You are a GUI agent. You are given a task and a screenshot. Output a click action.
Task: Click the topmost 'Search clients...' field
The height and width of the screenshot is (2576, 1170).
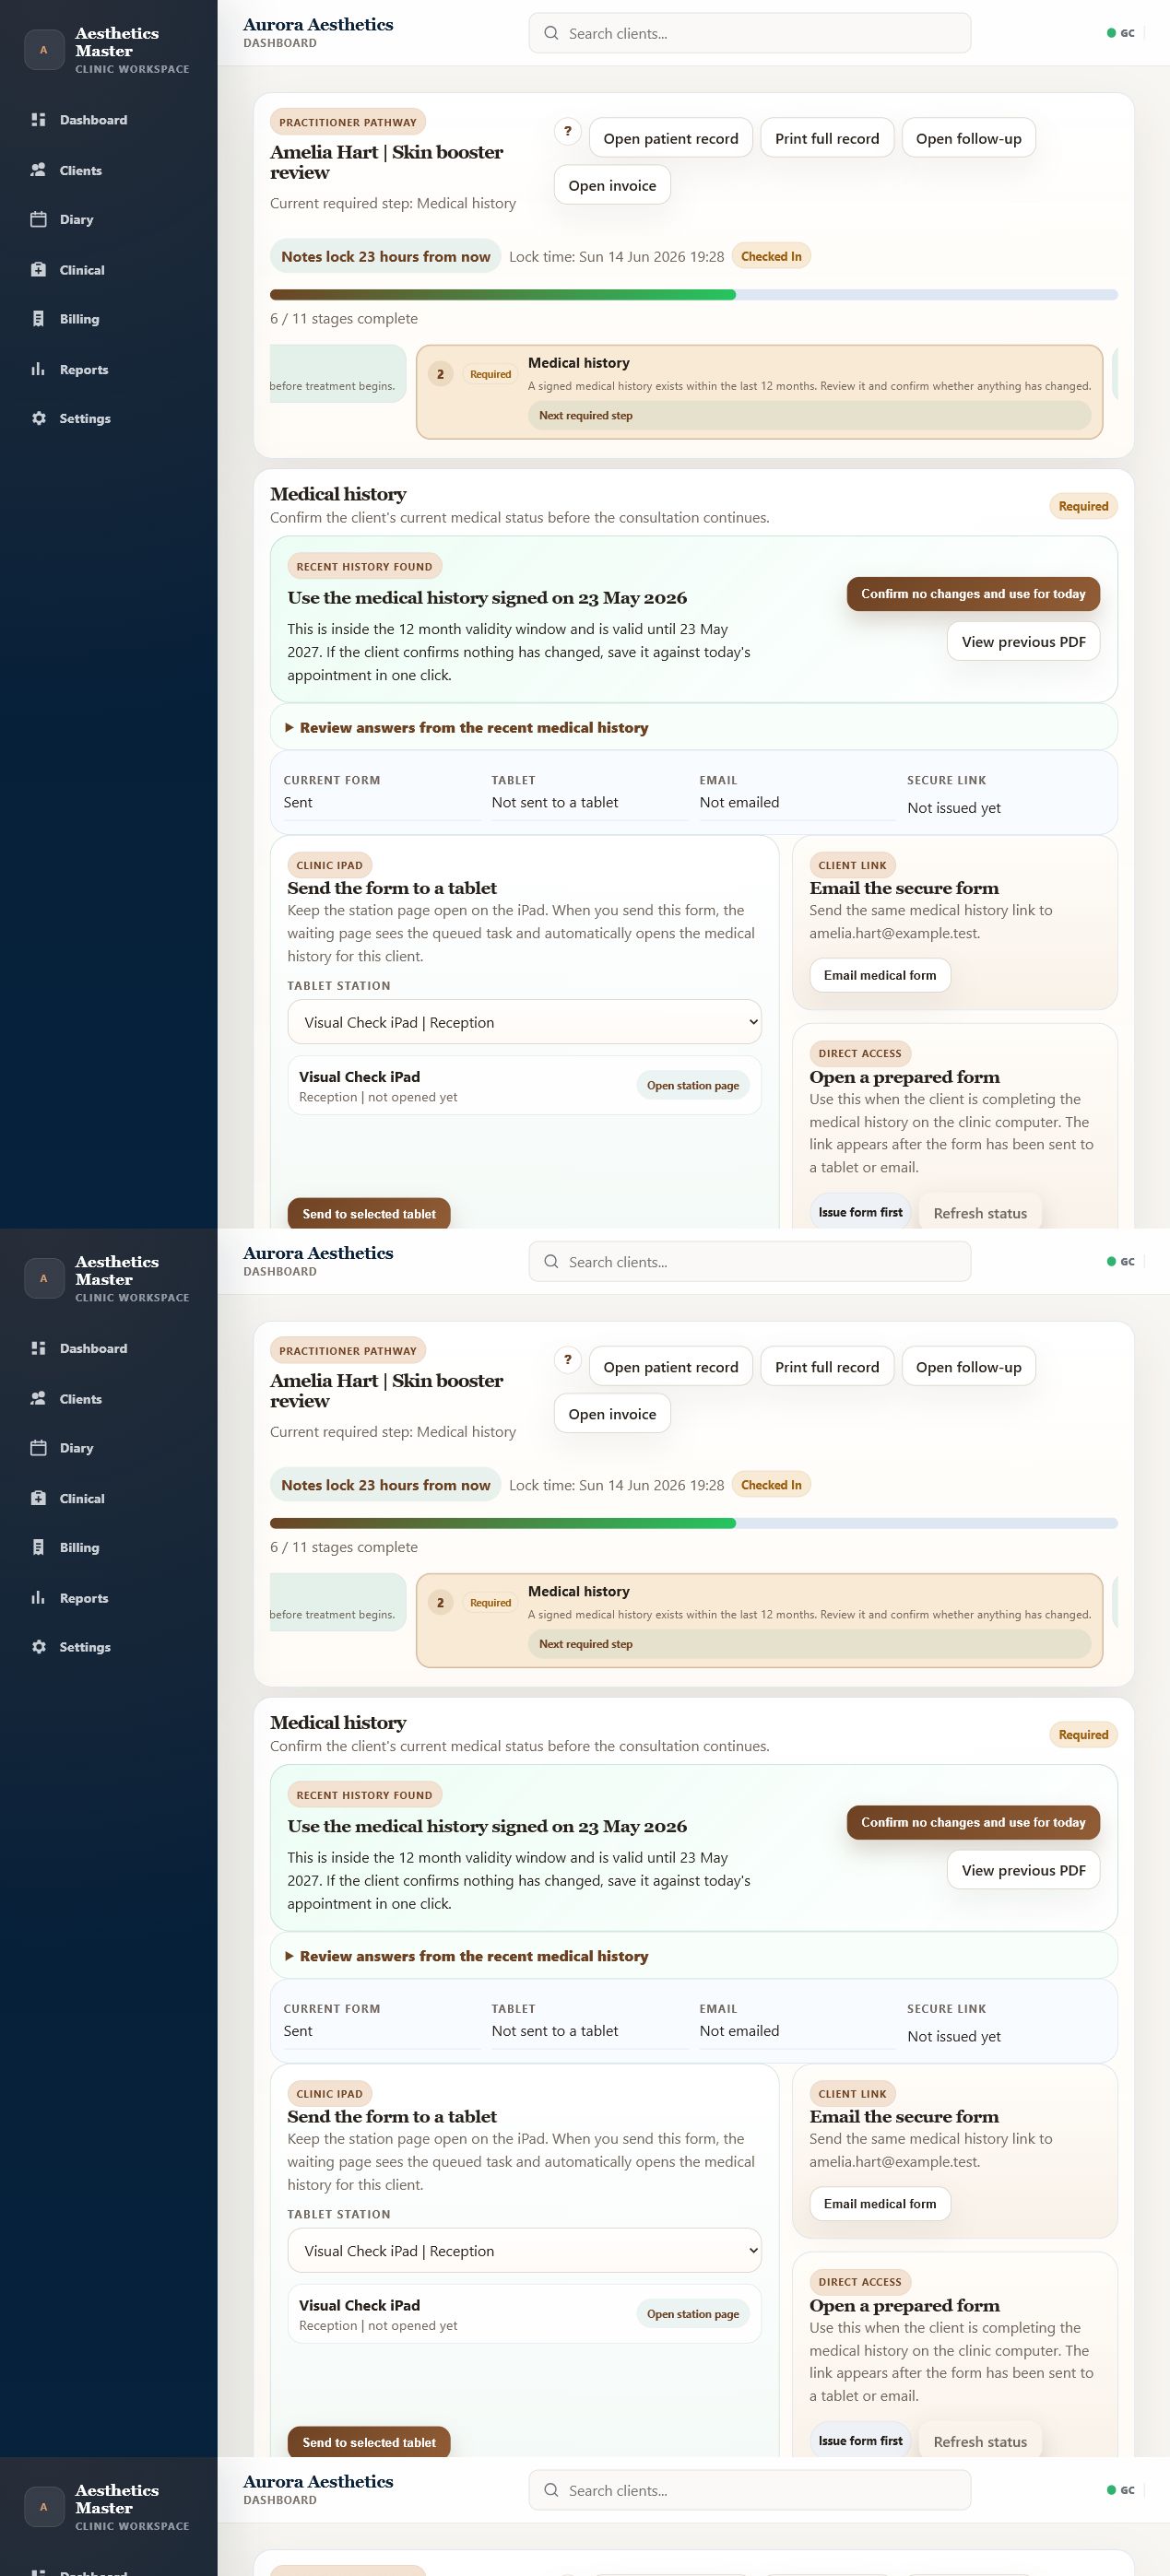tap(750, 33)
